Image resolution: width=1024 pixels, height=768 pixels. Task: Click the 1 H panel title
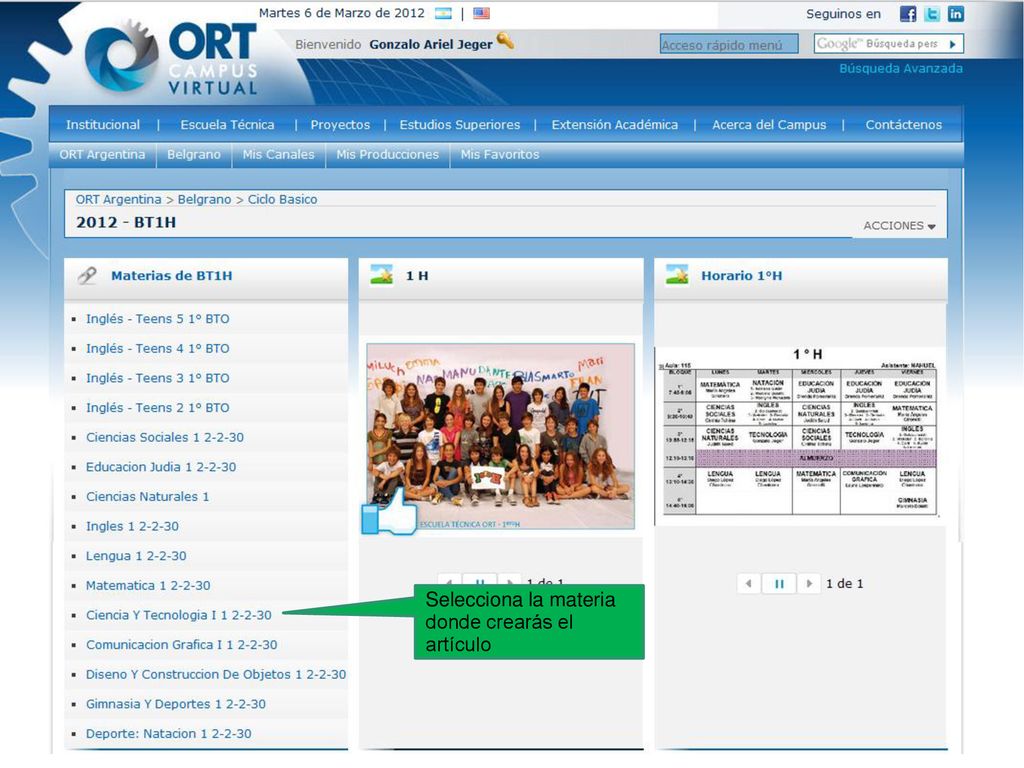point(417,276)
